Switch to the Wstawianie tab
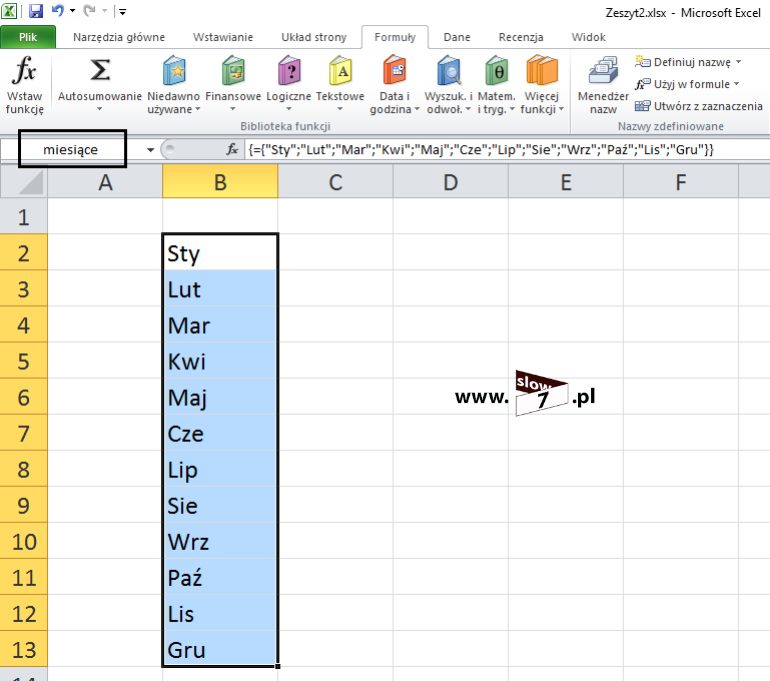The image size is (770, 681). [x=223, y=37]
